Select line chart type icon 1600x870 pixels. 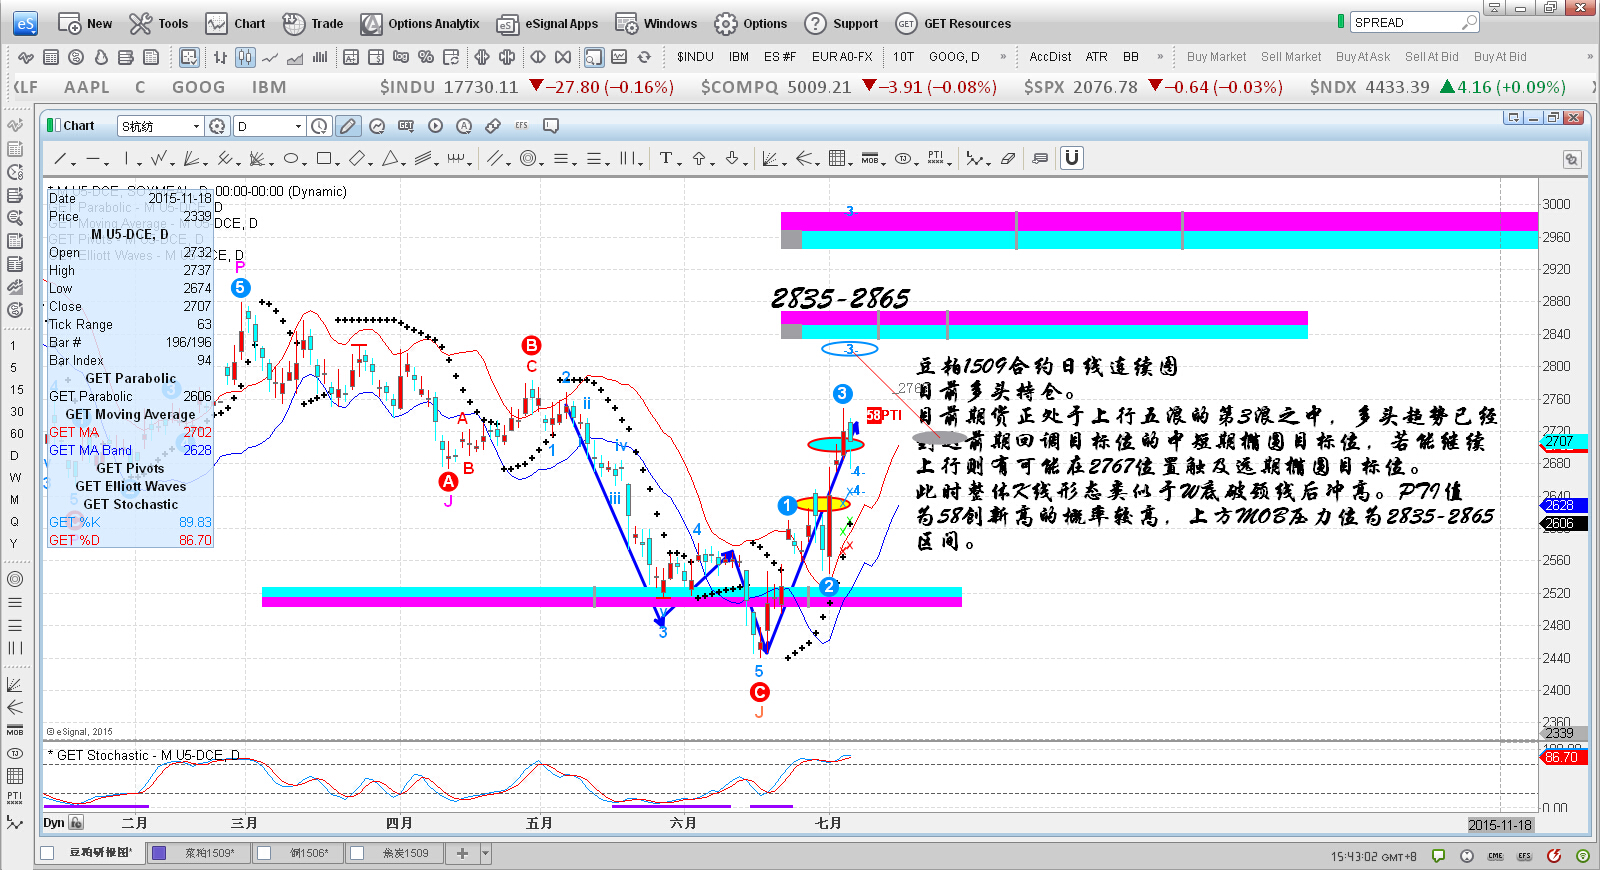[x=270, y=57]
